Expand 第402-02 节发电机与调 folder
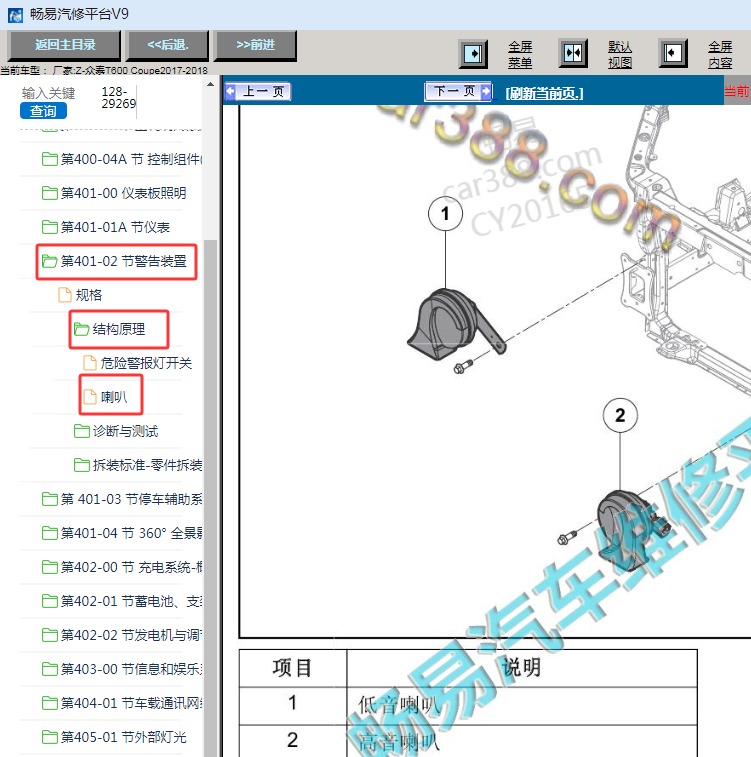Image resolution: width=751 pixels, height=757 pixels. (122, 635)
